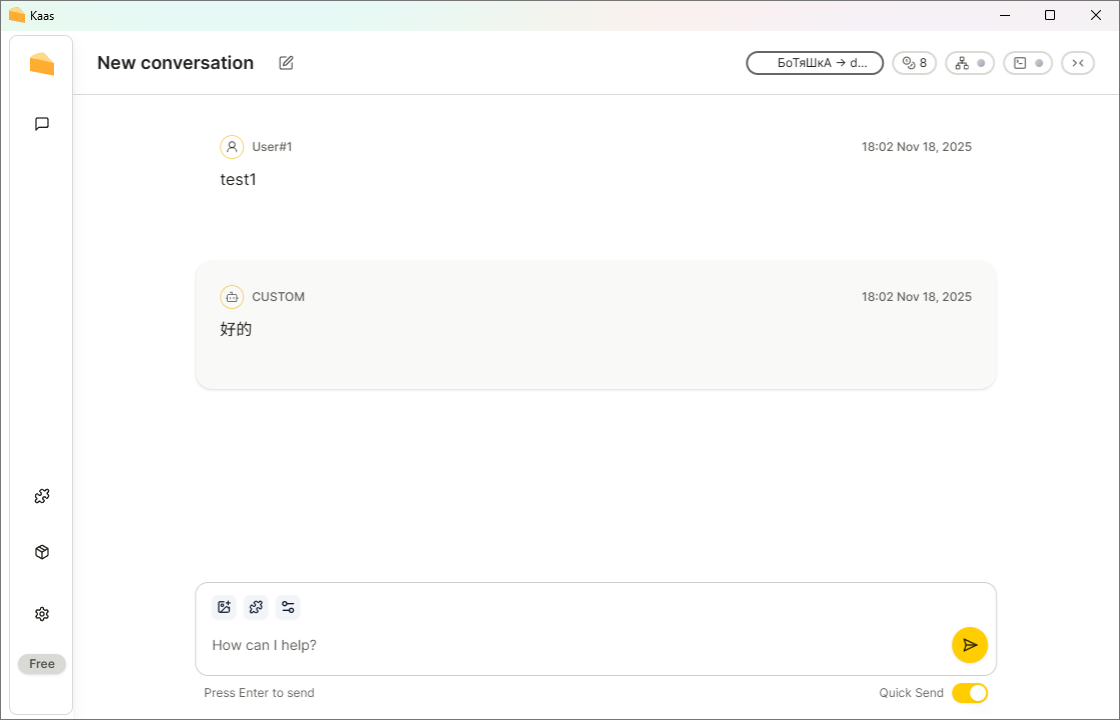Open conversation options sliders icon
The height and width of the screenshot is (720, 1120).
point(288,607)
